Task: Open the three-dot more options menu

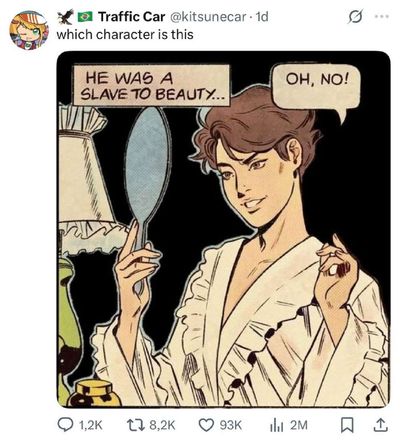Action: [x=381, y=16]
